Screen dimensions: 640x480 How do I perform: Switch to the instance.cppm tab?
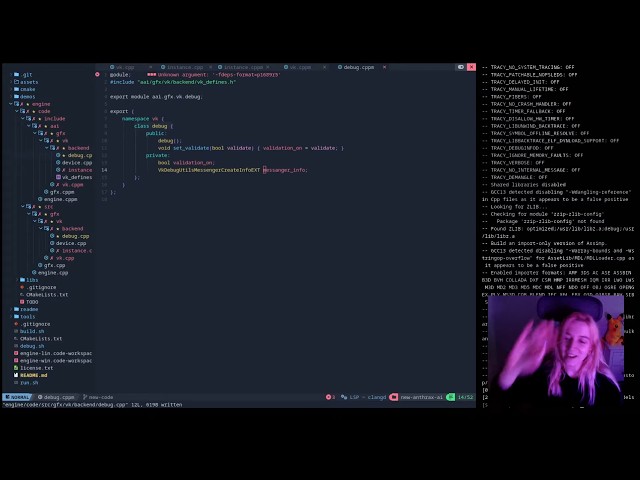coord(243,67)
